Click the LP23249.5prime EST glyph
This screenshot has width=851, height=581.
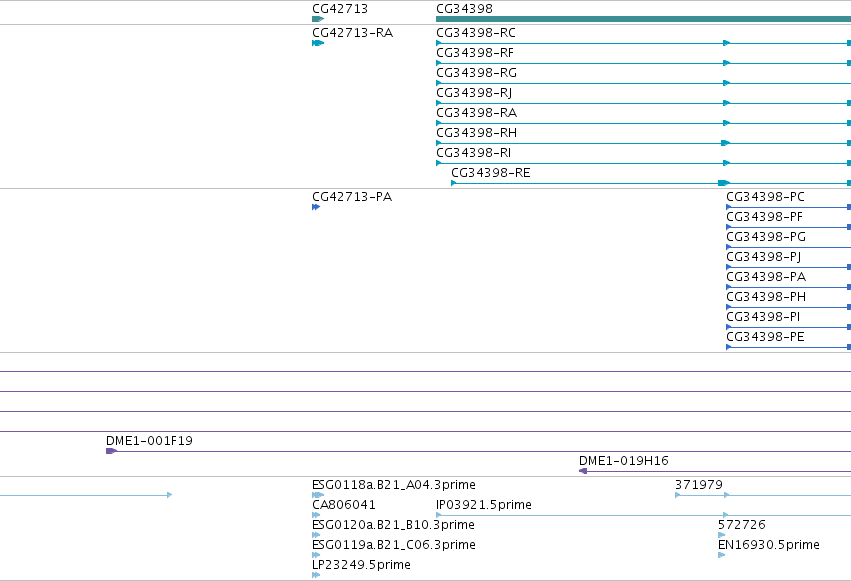coord(316,575)
